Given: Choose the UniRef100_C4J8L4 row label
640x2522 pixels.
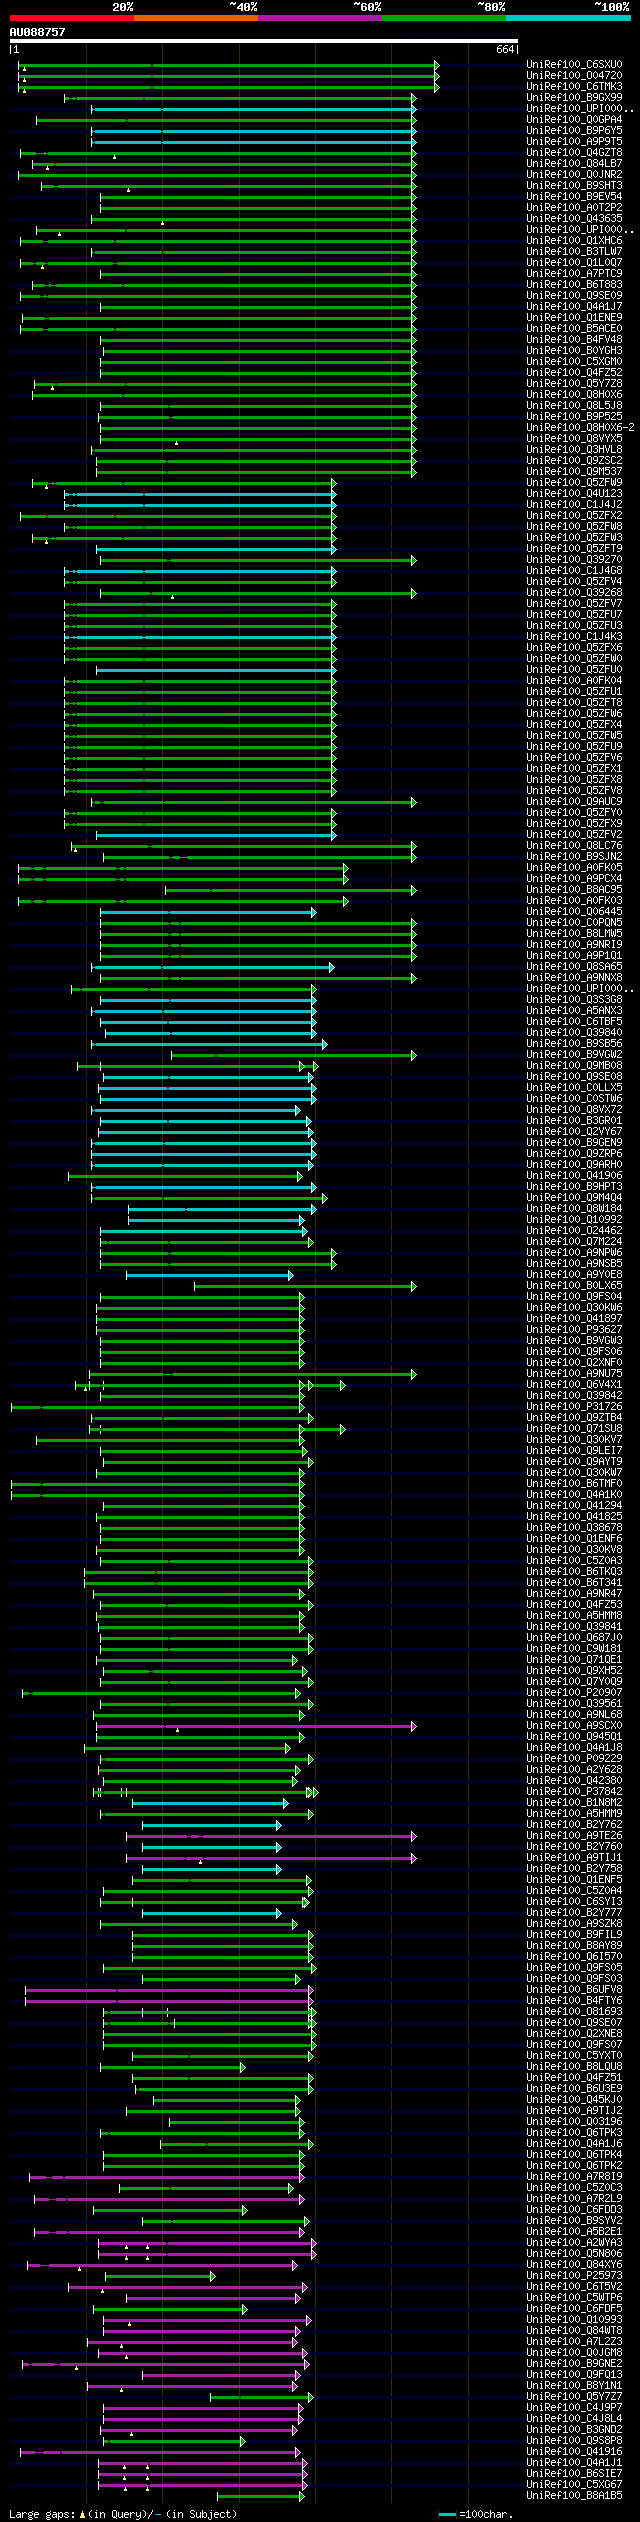Looking at the screenshot, I should pos(574,2419).
